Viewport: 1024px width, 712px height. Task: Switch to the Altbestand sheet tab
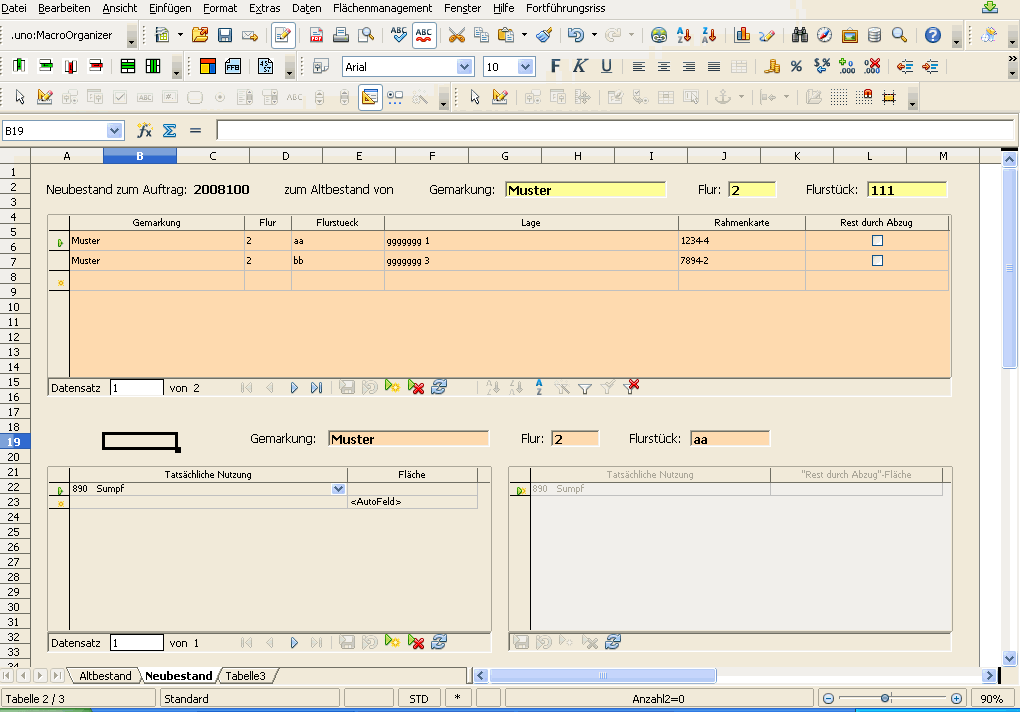[105, 675]
